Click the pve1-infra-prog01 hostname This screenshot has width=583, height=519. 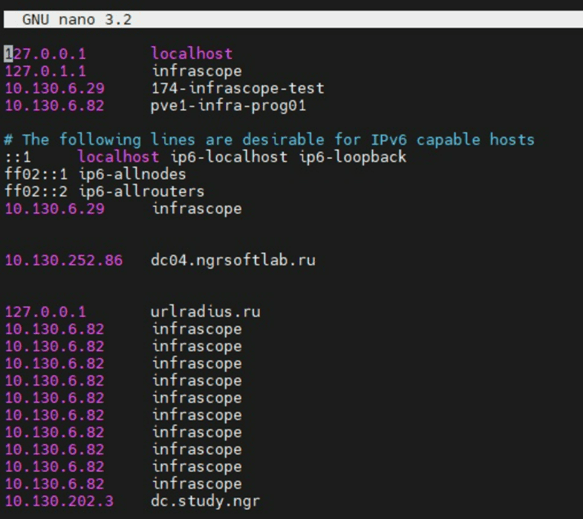pyautogui.click(x=228, y=106)
